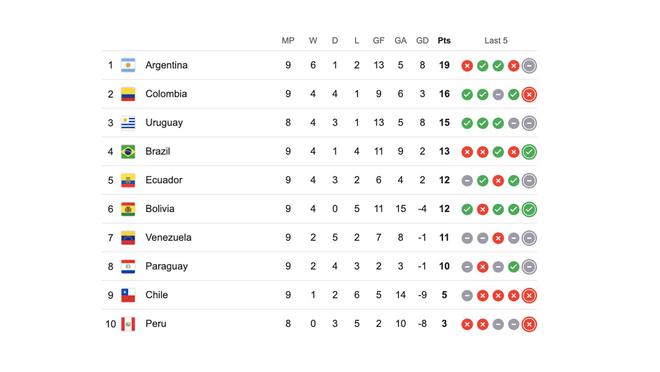Click the MP column header
The height and width of the screenshot is (372, 660).
288,40
